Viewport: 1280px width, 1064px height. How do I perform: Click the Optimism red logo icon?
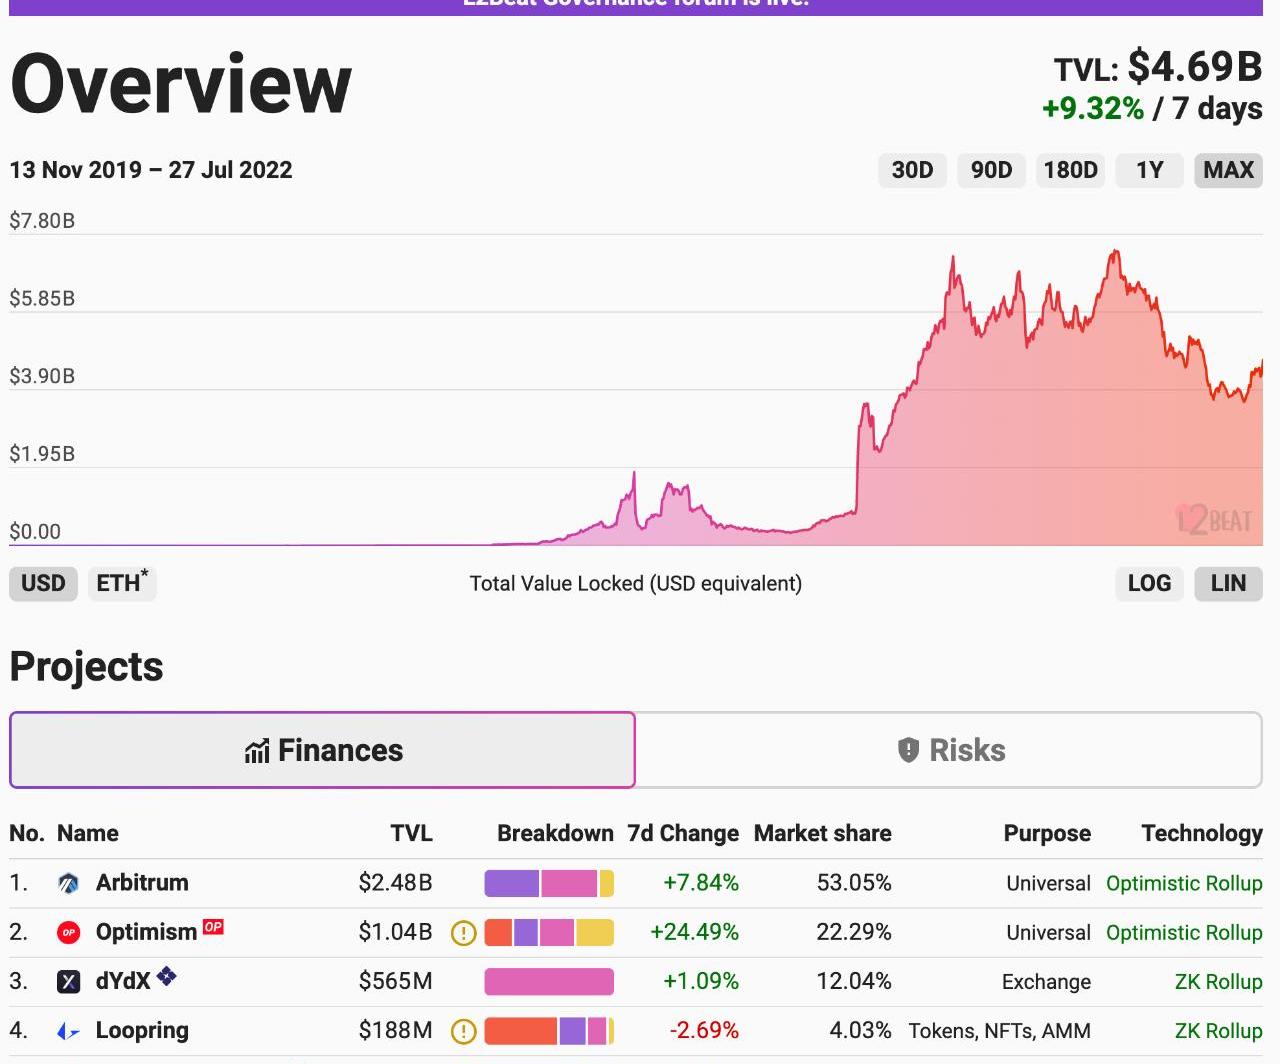(68, 932)
